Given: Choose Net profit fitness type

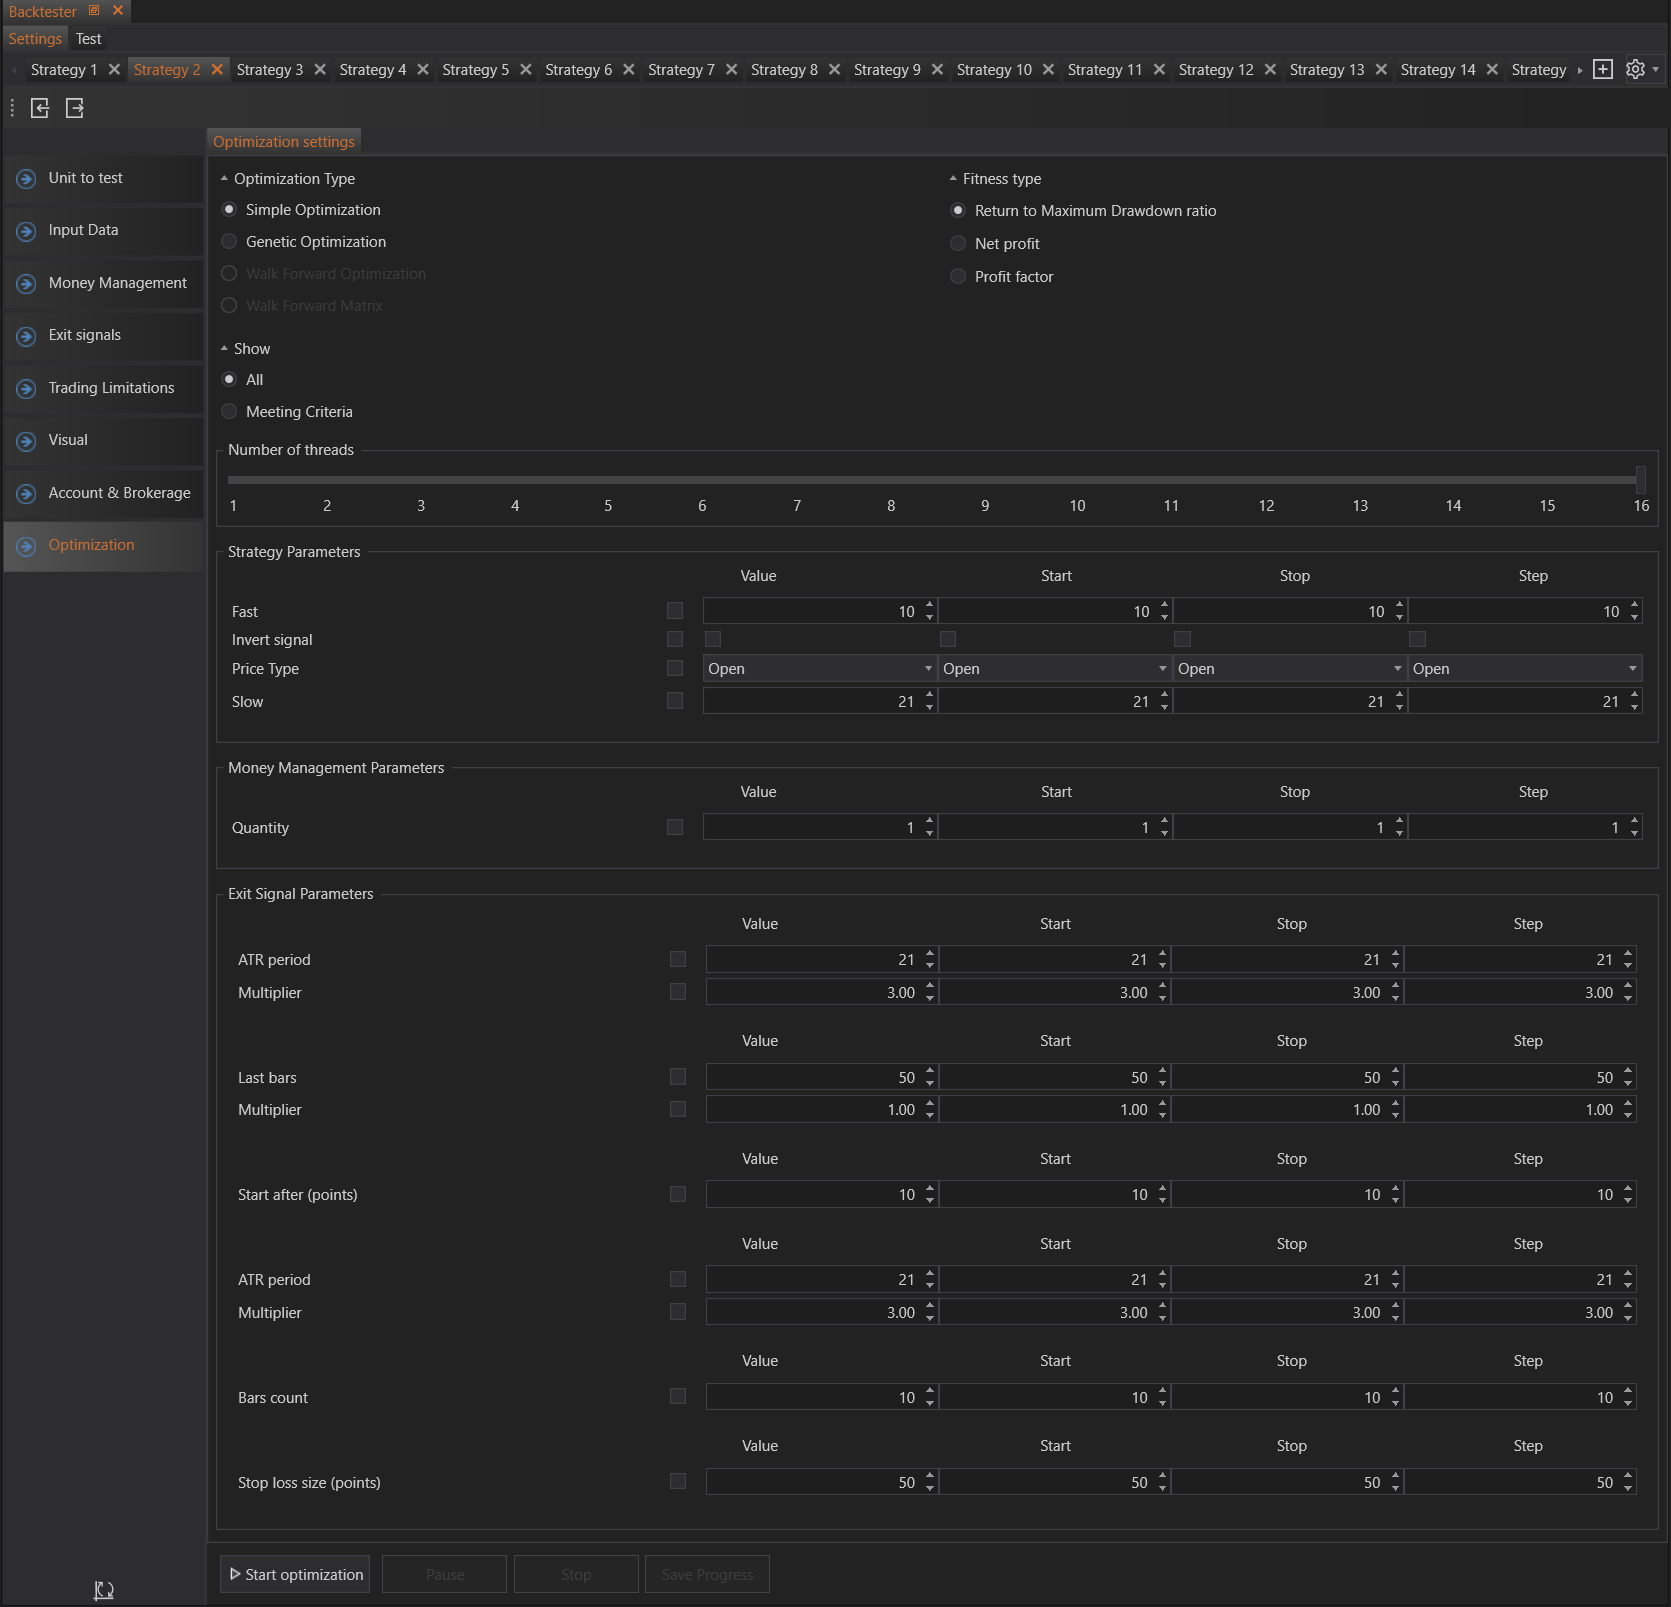Looking at the screenshot, I should [x=958, y=244].
